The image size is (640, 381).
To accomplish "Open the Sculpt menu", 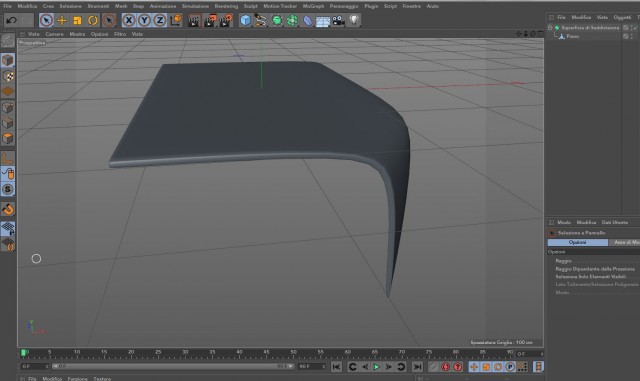I will point(251,6).
